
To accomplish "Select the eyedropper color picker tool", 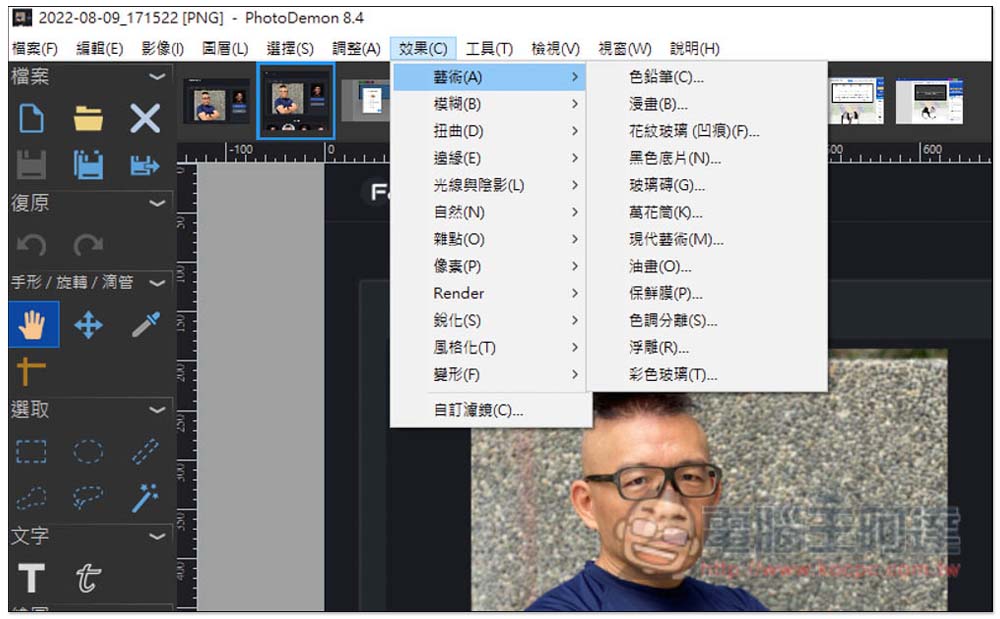I will point(145,325).
